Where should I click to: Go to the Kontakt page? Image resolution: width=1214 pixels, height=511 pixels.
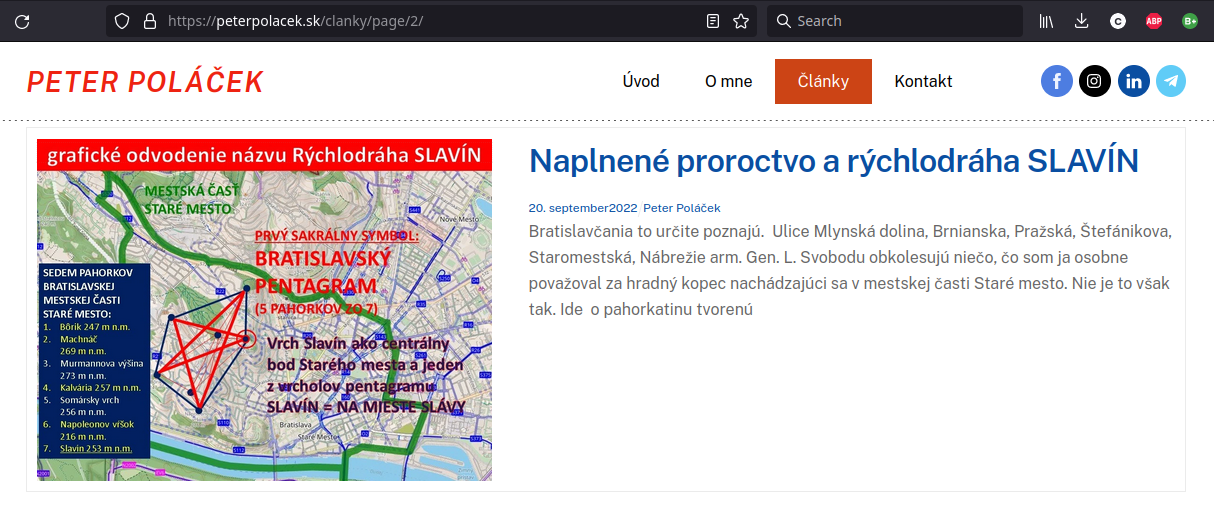tap(923, 81)
